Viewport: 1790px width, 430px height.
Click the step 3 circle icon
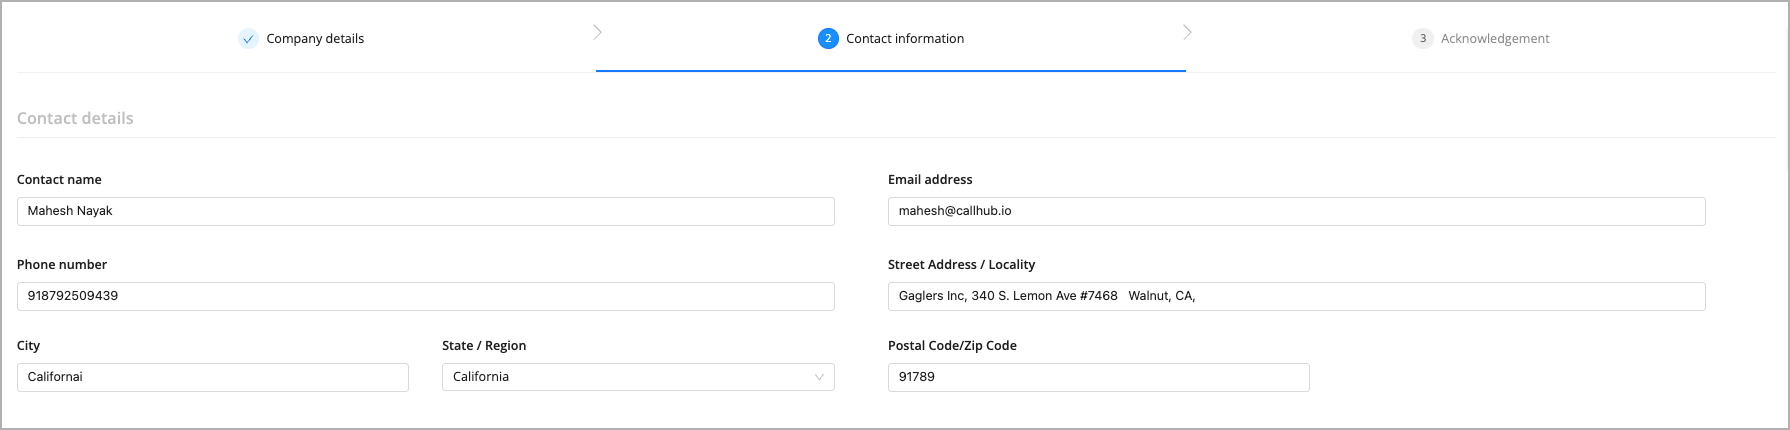click(1422, 39)
